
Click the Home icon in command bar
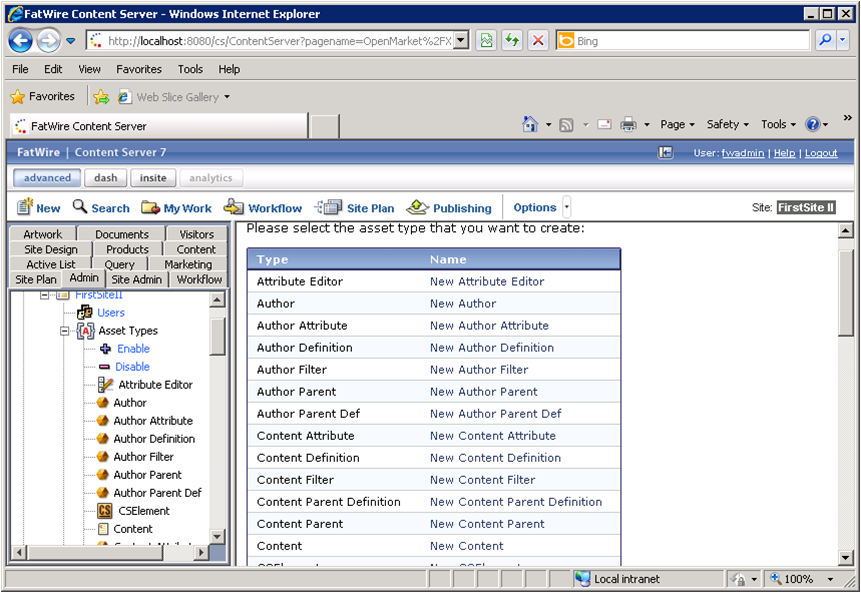[530, 124]
